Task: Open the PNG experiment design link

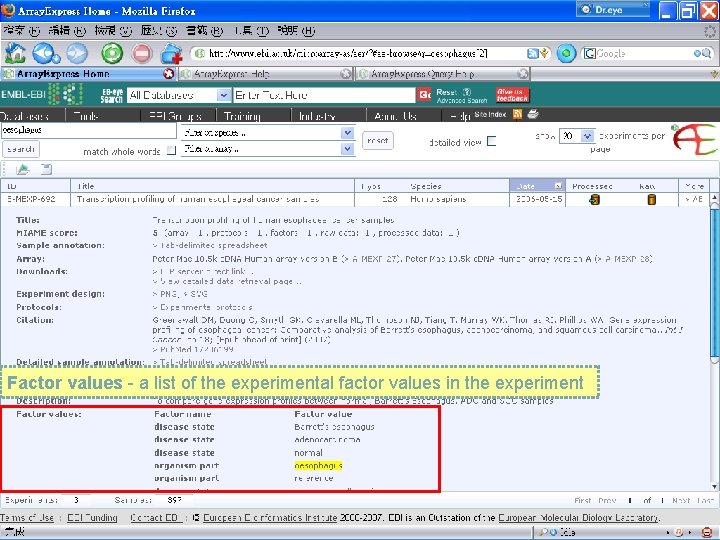Action: coord(166,294)
